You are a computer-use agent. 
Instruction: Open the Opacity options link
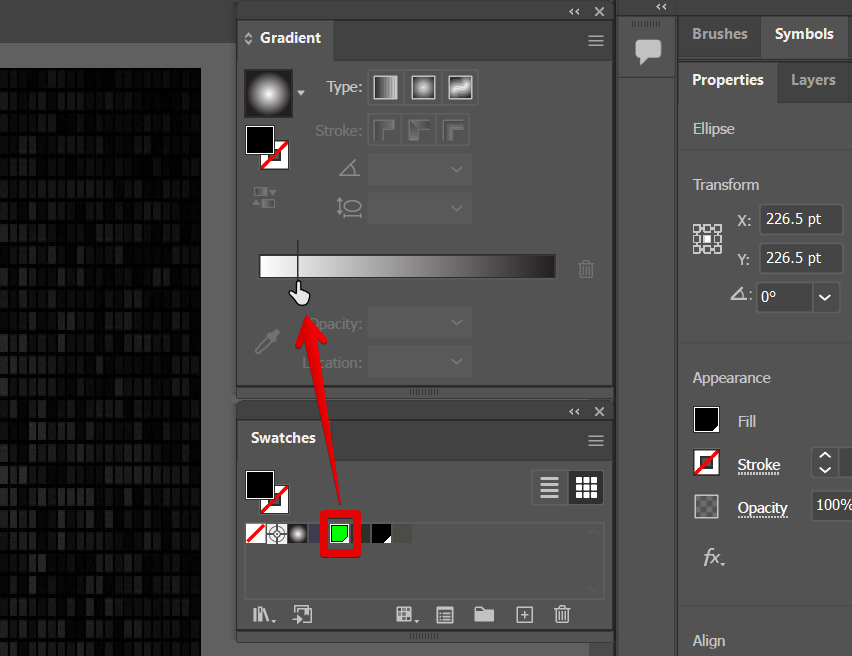[762, 508]
